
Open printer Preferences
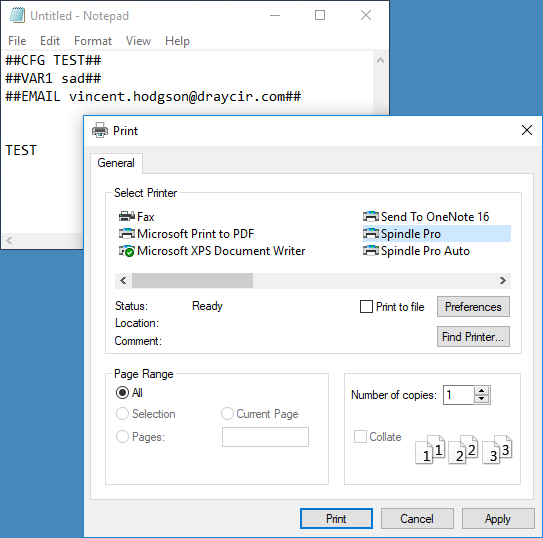[473, 307]
